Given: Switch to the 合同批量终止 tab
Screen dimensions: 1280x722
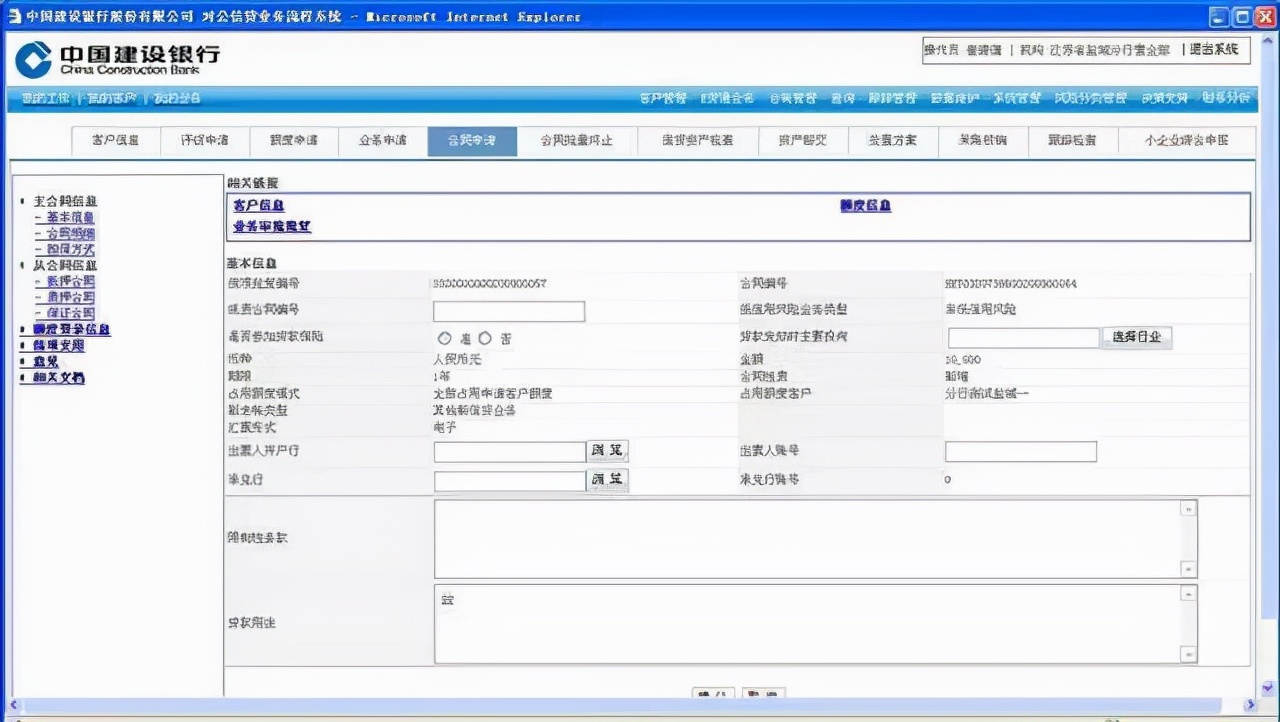Looking at the screenshot, I should click(576, 141).
